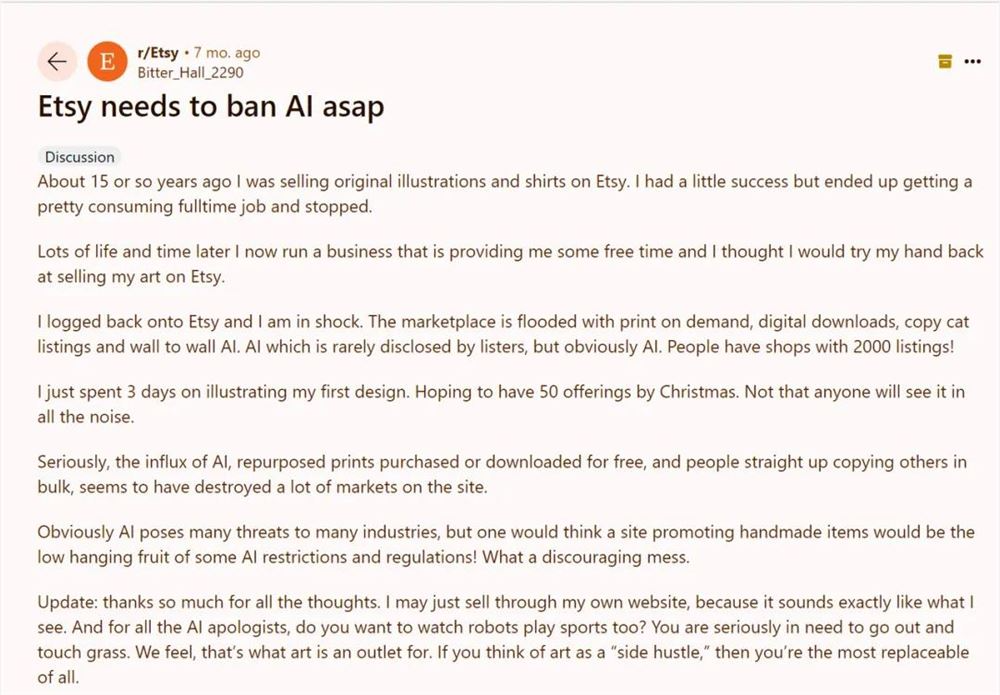Click the back arrow button
The image size is (1000, 695).
click(x=57, y=62)
